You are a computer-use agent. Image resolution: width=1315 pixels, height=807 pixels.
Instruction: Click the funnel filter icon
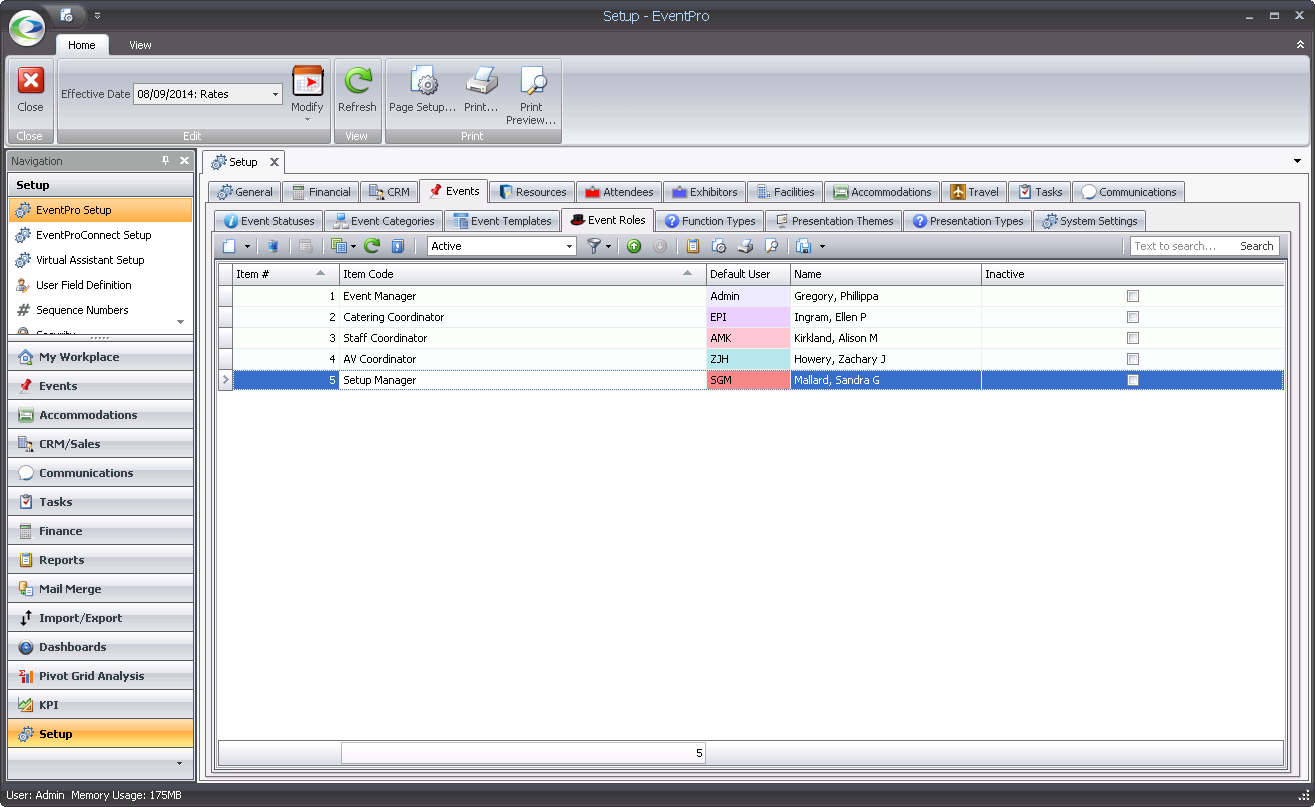tap(594, 246)
